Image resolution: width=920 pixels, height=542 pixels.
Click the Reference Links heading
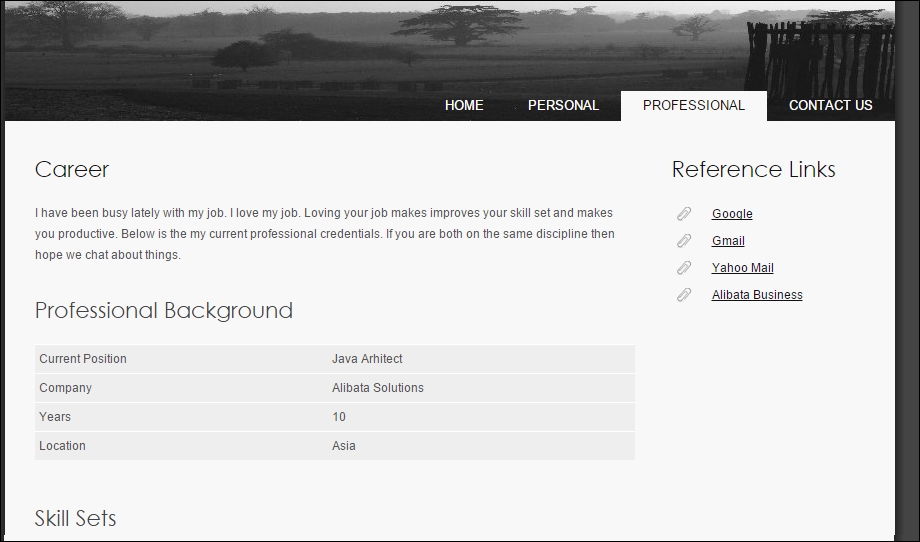[753, 170]
